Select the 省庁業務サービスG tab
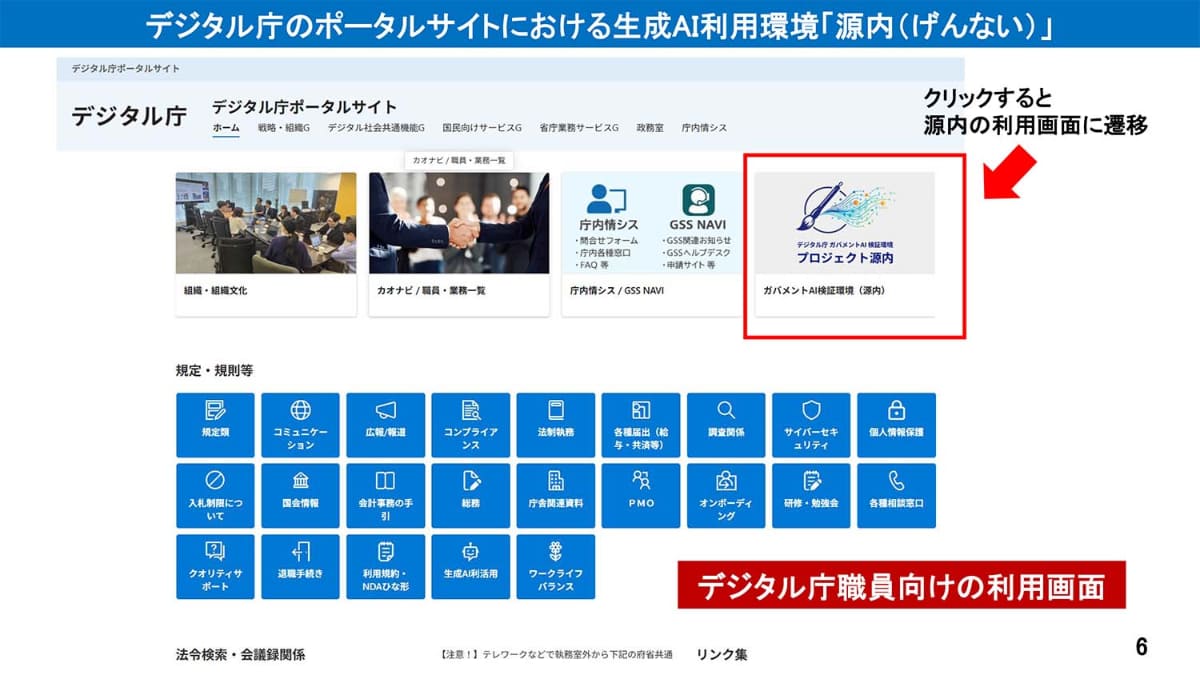This screenshot has height=675, width=1200. pos(579,128)
